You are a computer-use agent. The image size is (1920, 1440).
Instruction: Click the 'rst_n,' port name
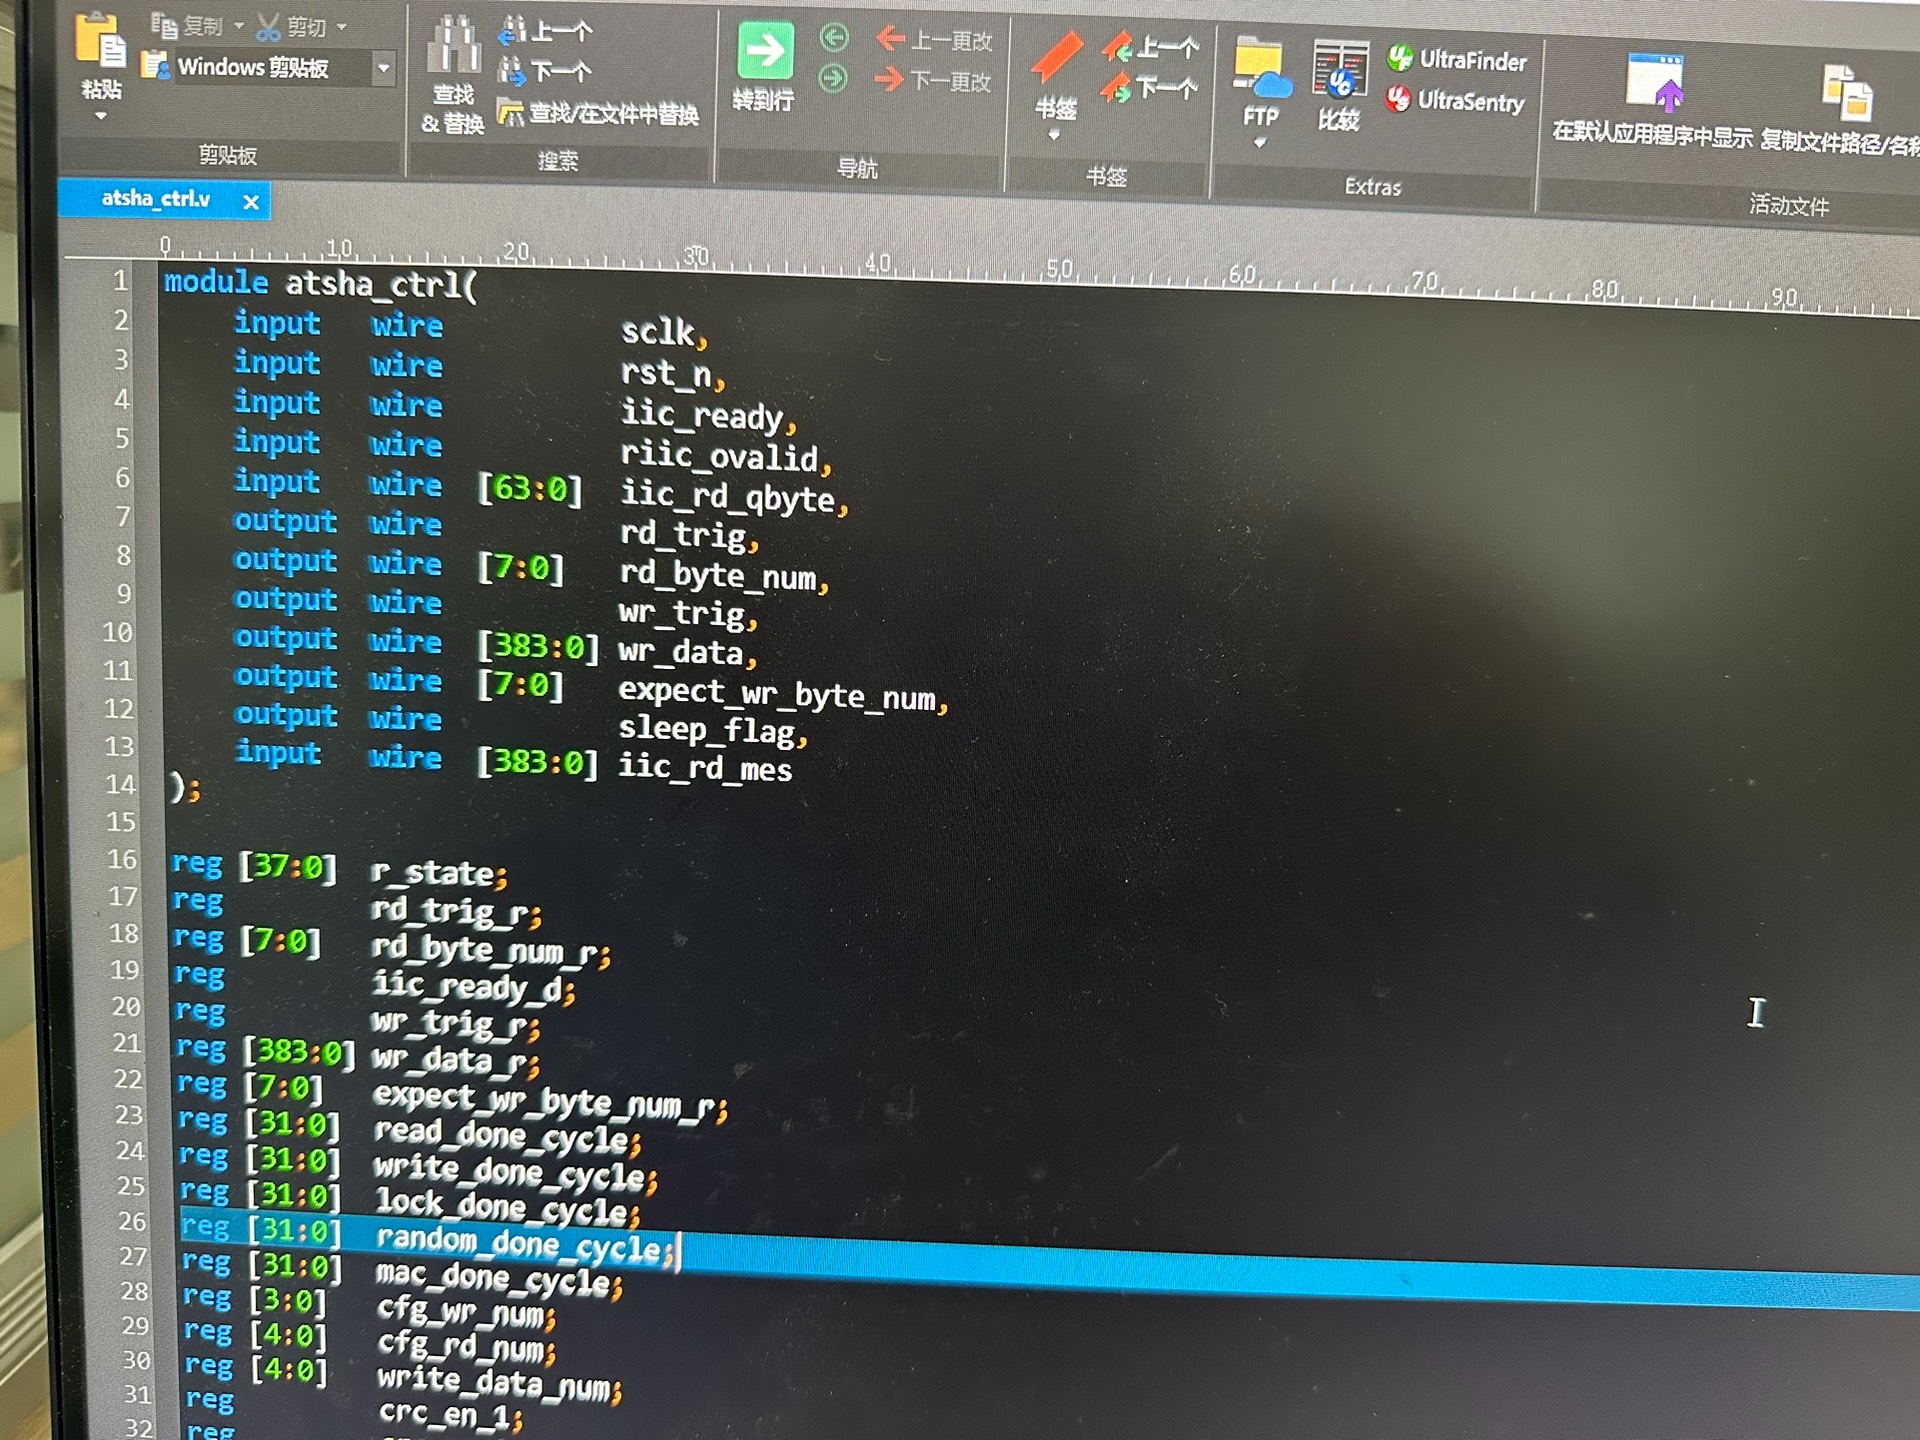tap(672, 375)
